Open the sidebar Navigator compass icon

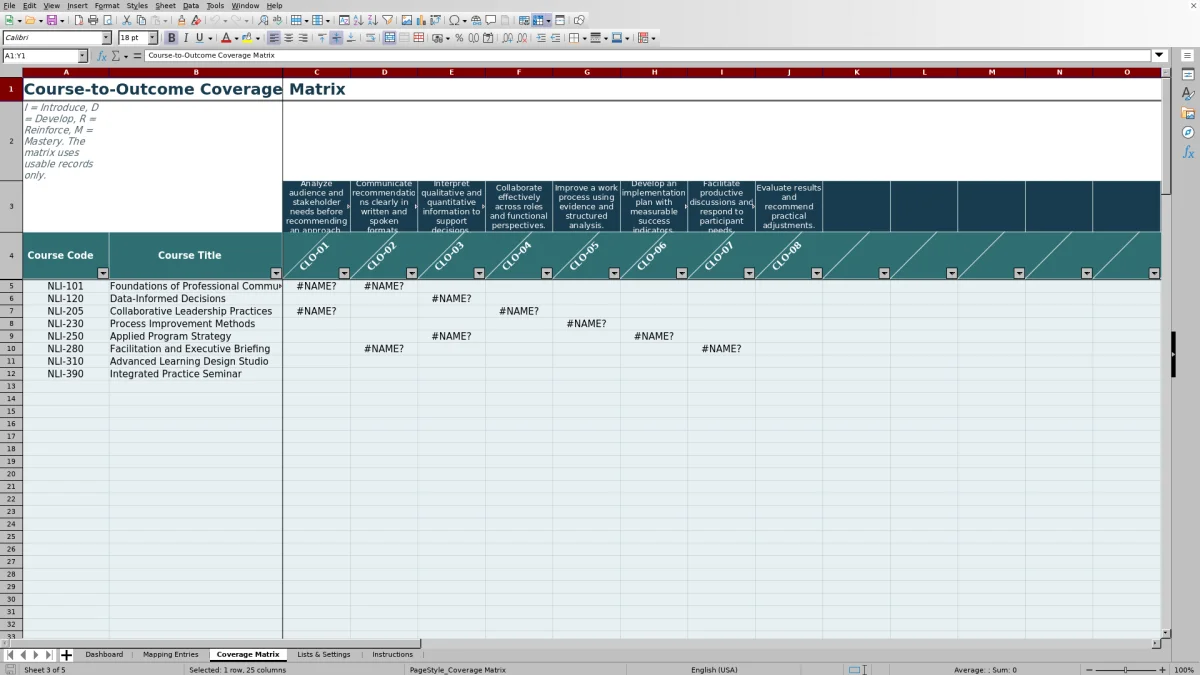(x=1188, y=132)
